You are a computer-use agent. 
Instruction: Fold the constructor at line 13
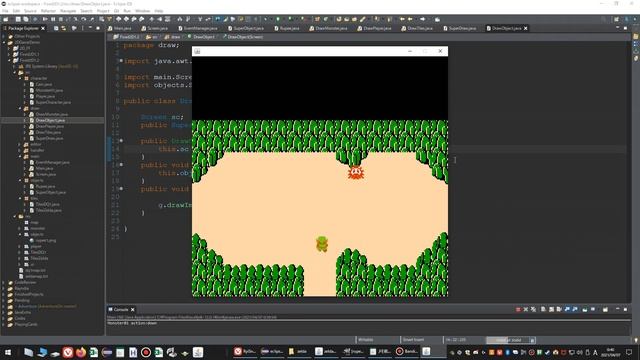click(121, 140)
